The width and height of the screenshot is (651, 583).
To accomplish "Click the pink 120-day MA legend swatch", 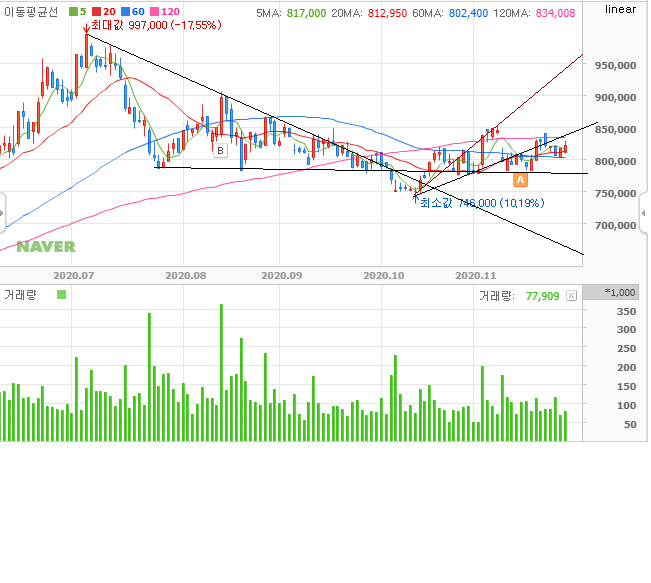I will 154,12.
